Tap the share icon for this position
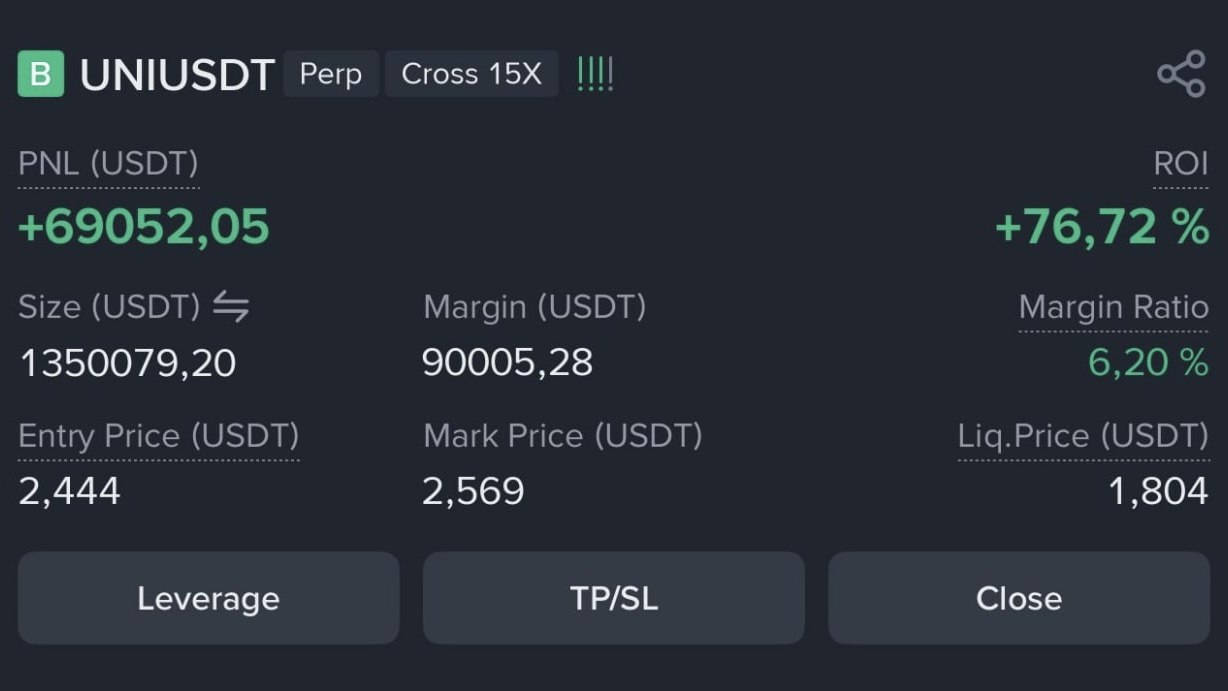This screenshot has height=691, width=1228. 1181,75
